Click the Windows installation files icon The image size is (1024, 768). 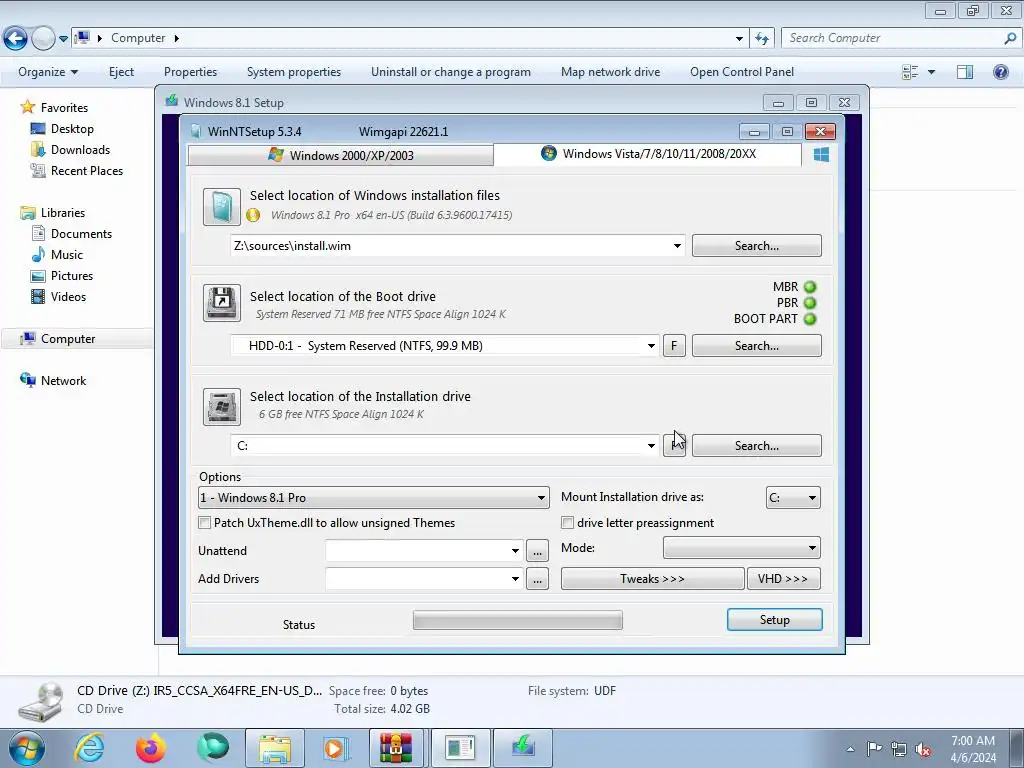tap(221, 206)
